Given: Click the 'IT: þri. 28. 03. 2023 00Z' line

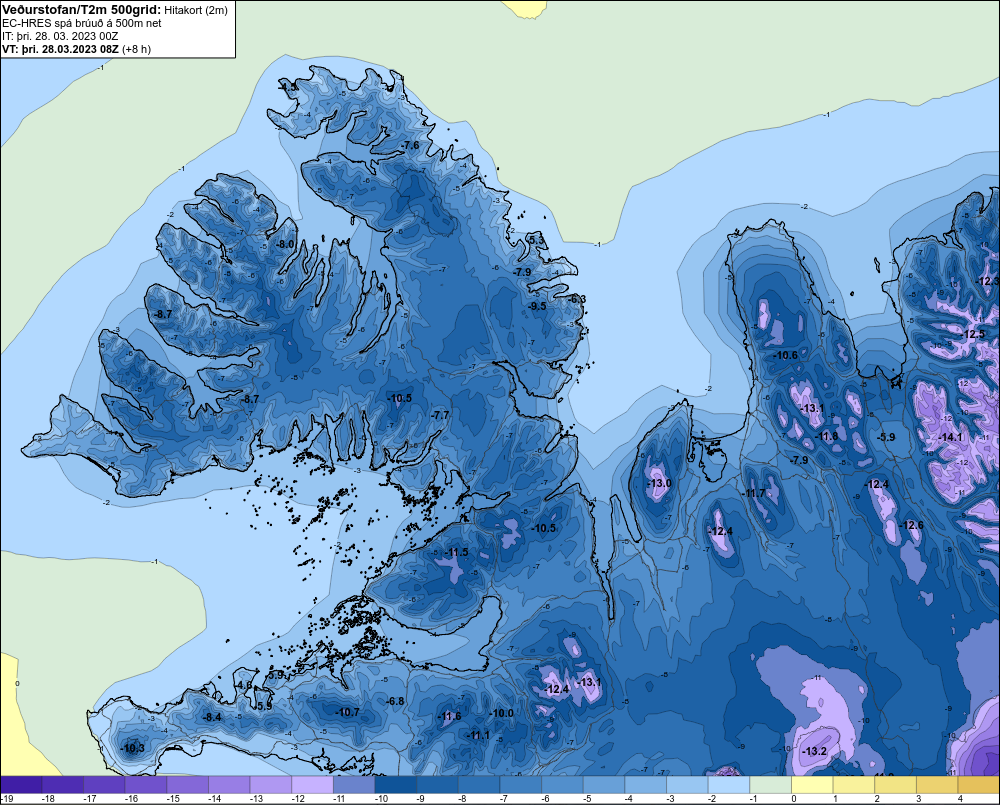Looking at the screenshot, I should click(60, 36).
